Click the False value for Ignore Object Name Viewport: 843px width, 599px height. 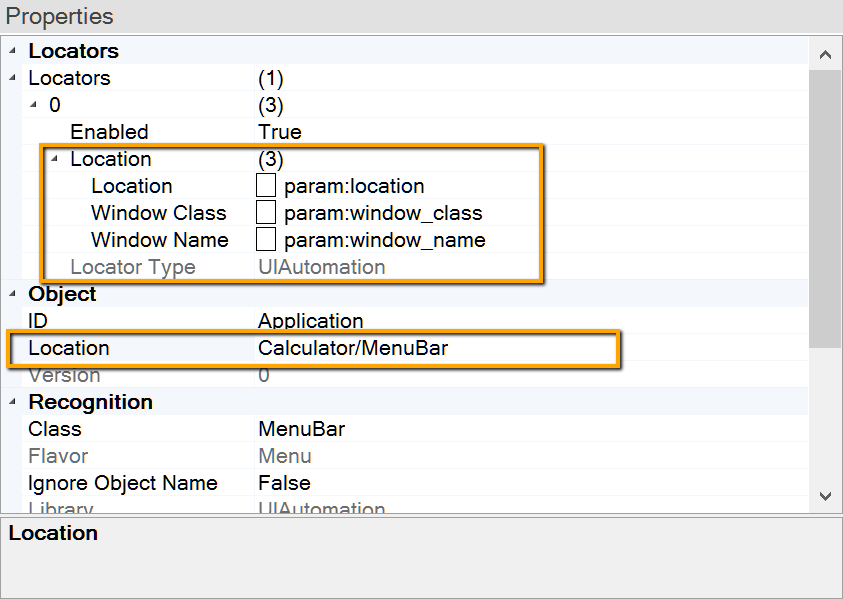point(284,483)
